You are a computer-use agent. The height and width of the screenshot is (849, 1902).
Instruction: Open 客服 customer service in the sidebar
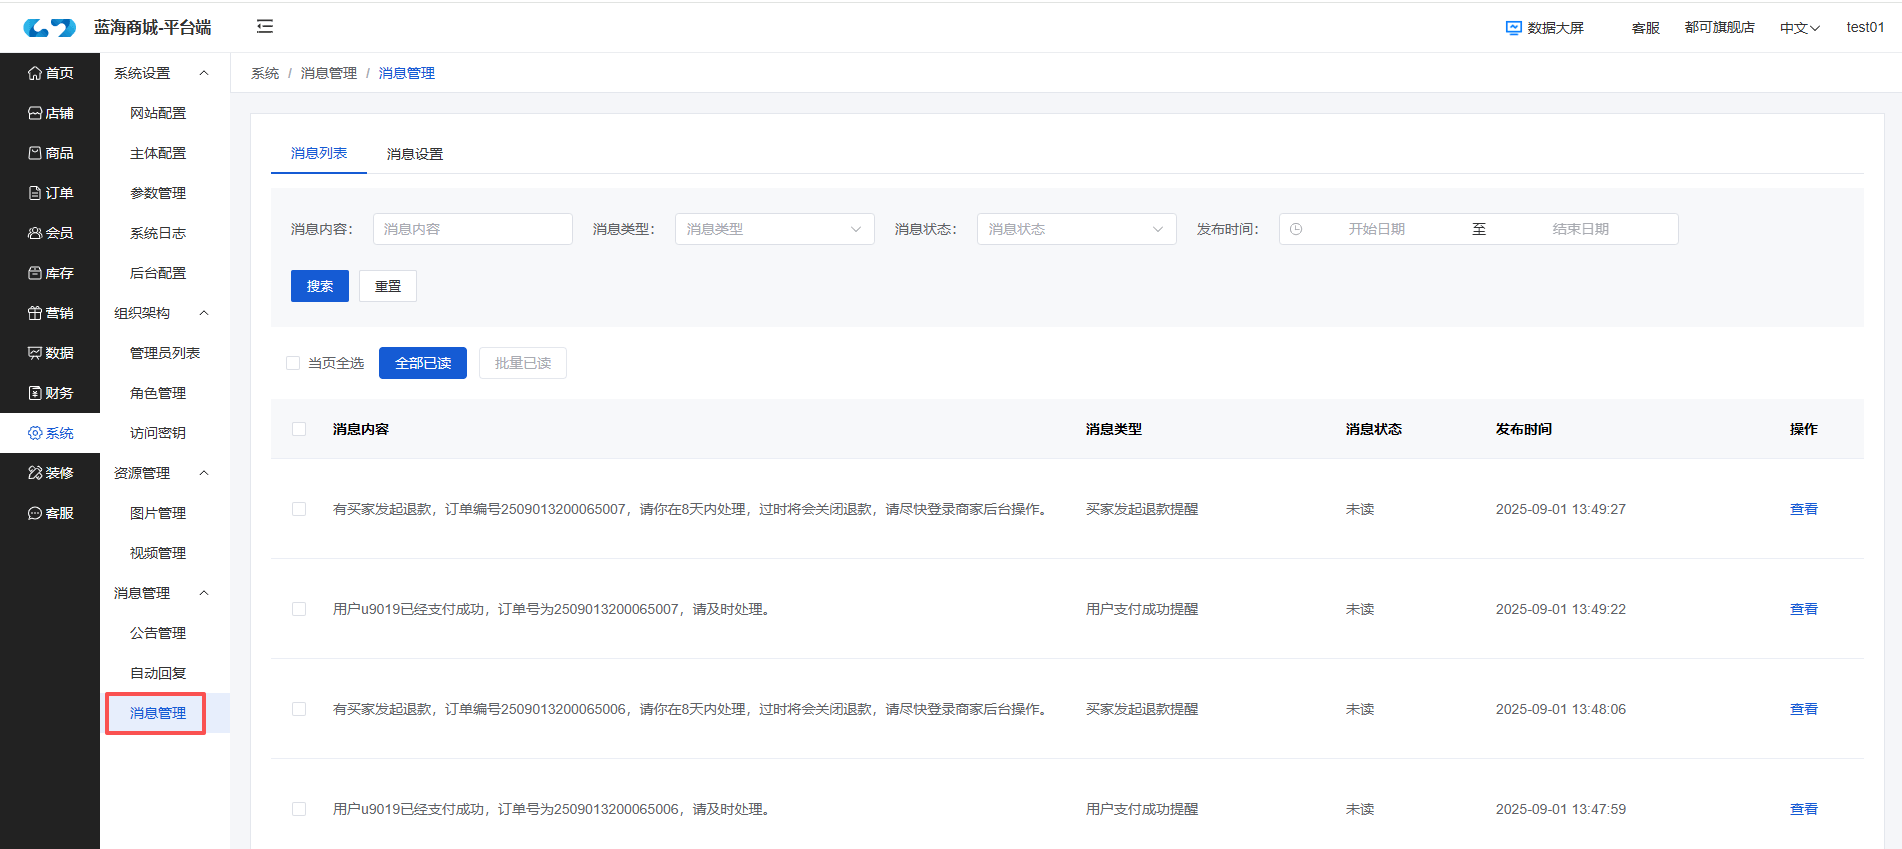click(x=50, y=513)
